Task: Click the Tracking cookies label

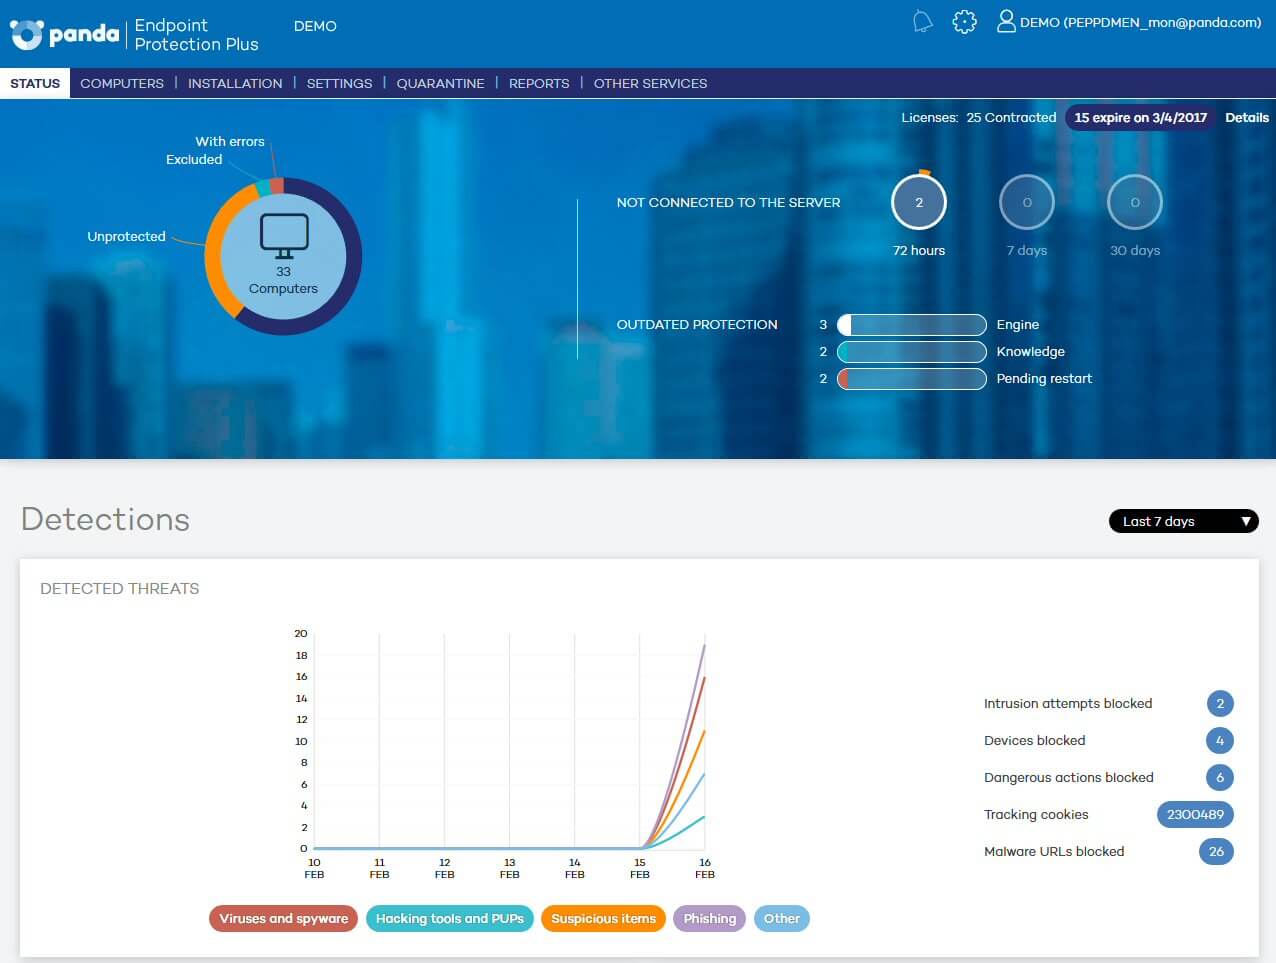Action: point(1036,814)
